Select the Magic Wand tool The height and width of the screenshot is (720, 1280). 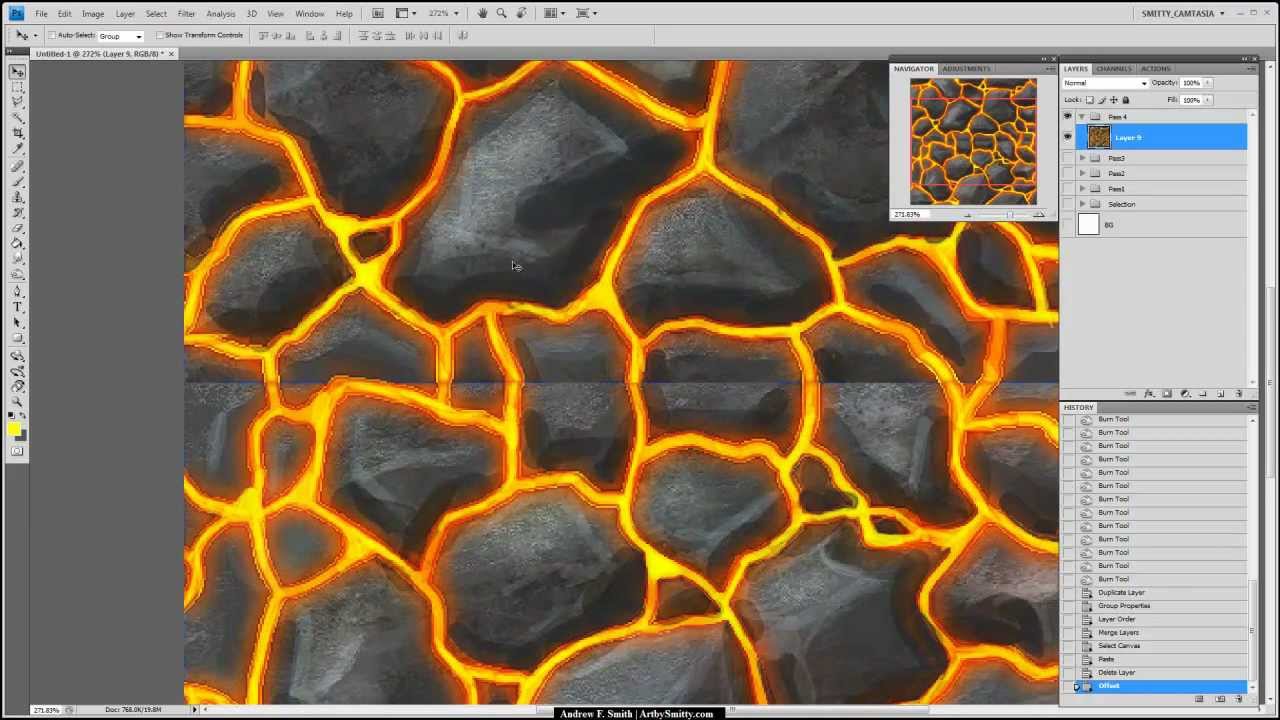click(x=18, y=117)
